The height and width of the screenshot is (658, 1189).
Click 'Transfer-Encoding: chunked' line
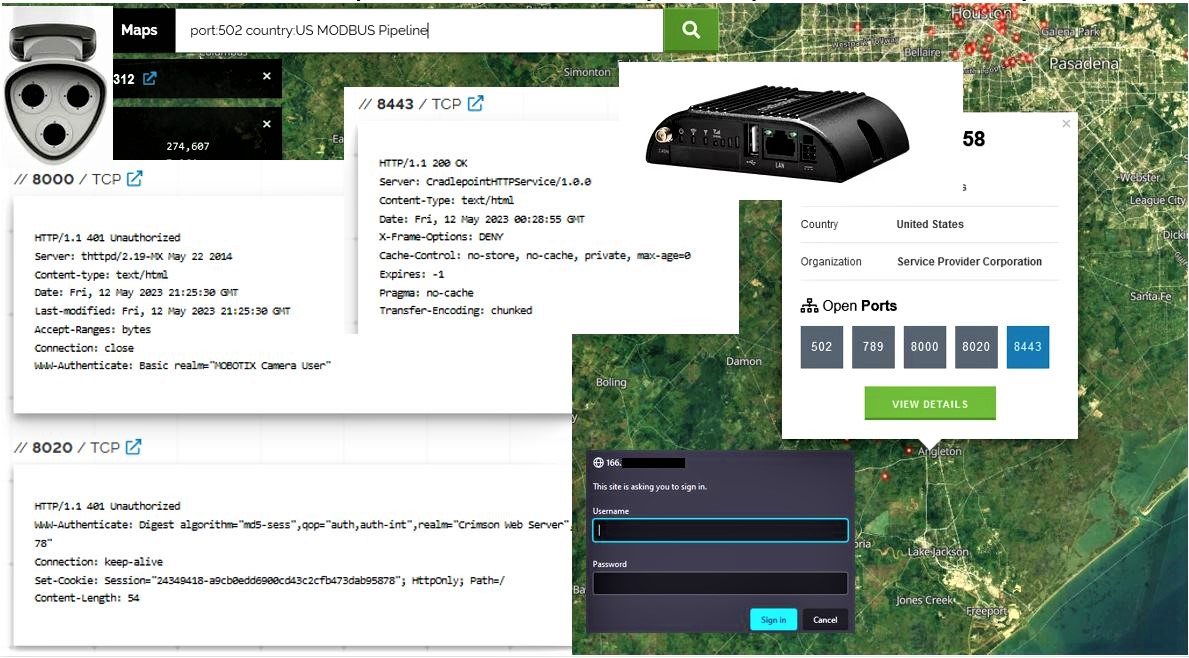tap(456, 311)
